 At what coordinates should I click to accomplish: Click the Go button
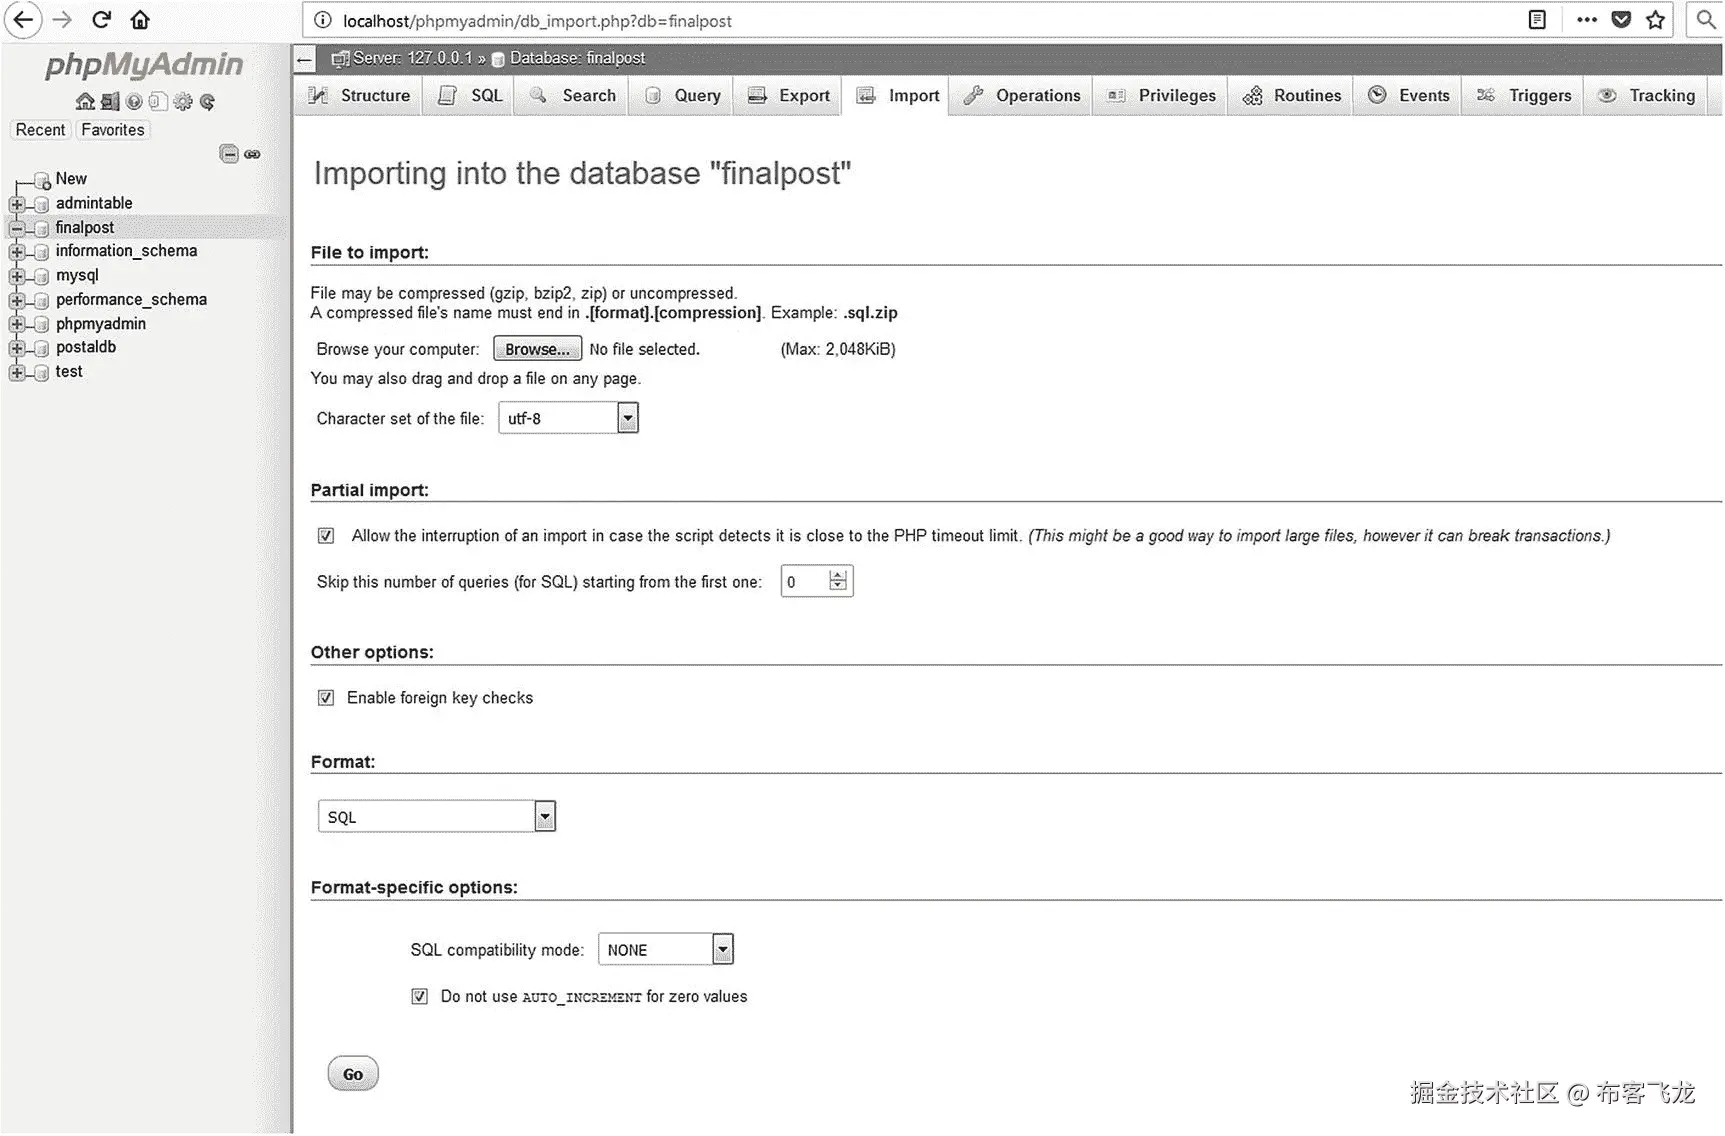(353, 1074)
